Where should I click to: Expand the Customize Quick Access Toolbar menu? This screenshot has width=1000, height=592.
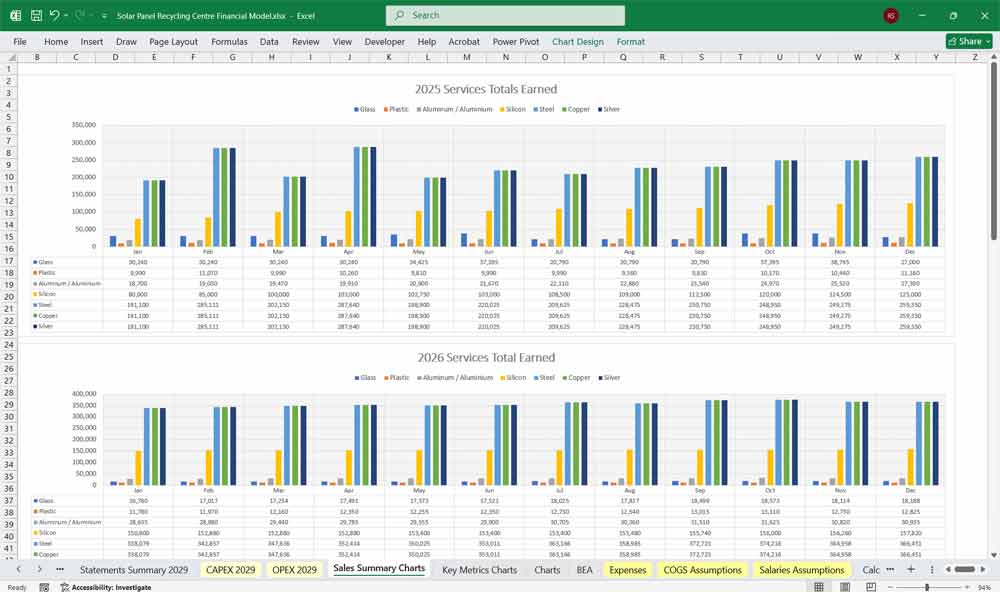click(x=104, y=16)
